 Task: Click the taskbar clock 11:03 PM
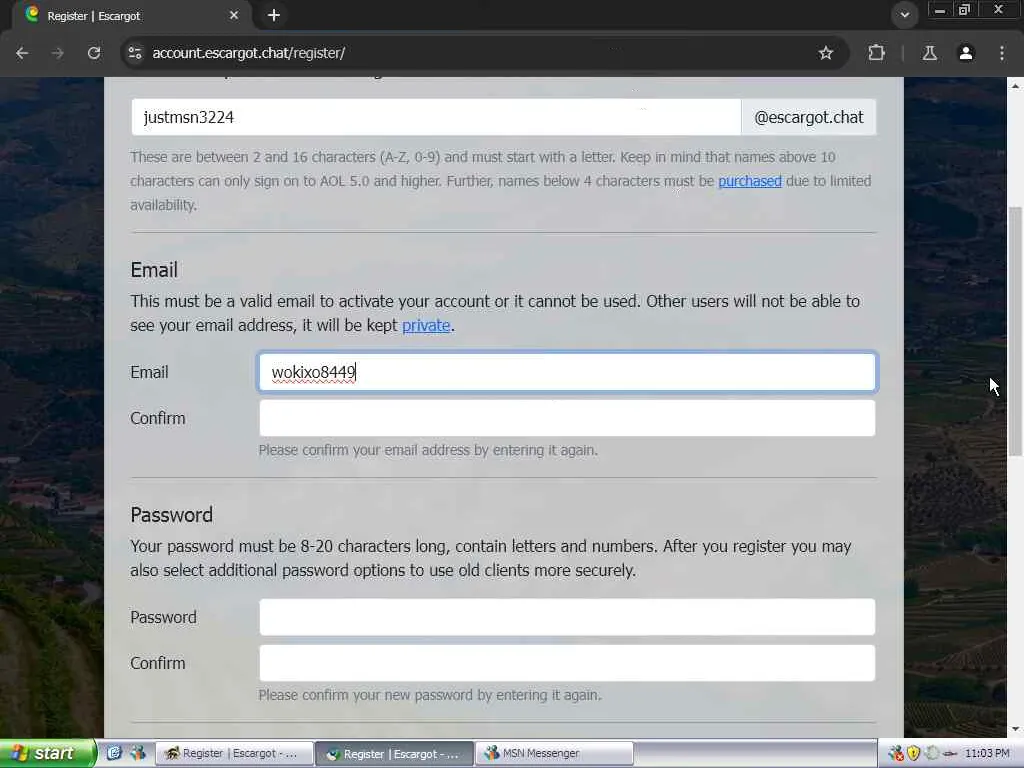[x=987, y=754]
